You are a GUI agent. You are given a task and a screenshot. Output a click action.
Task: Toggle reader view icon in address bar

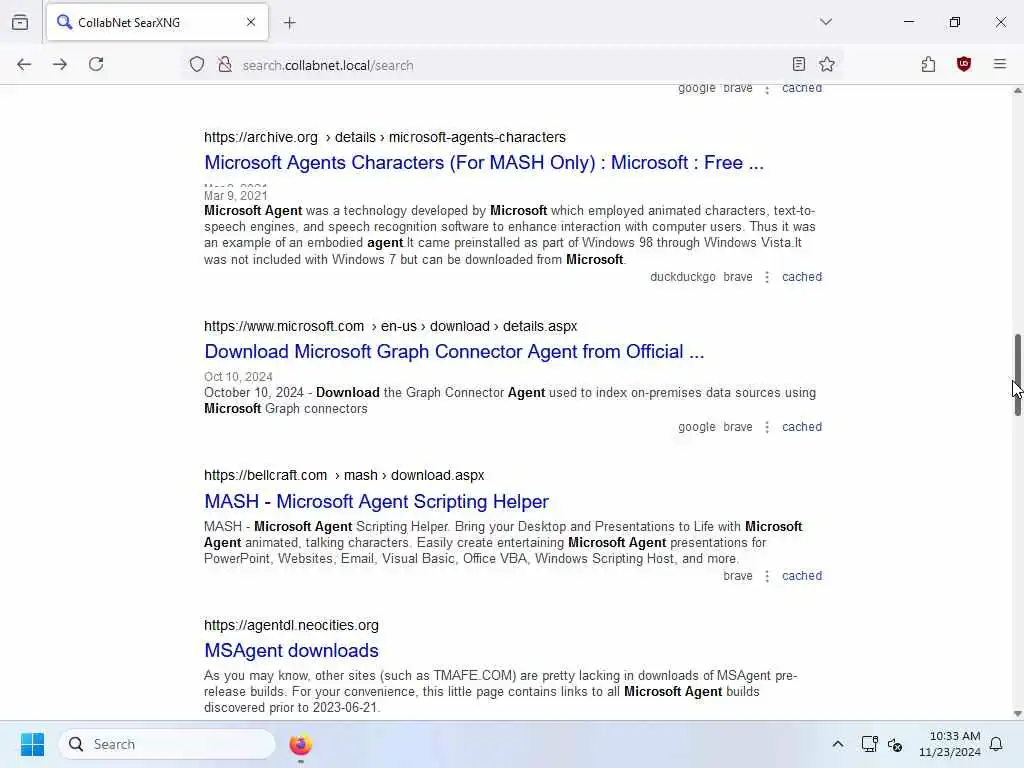(x=799, y=64)
